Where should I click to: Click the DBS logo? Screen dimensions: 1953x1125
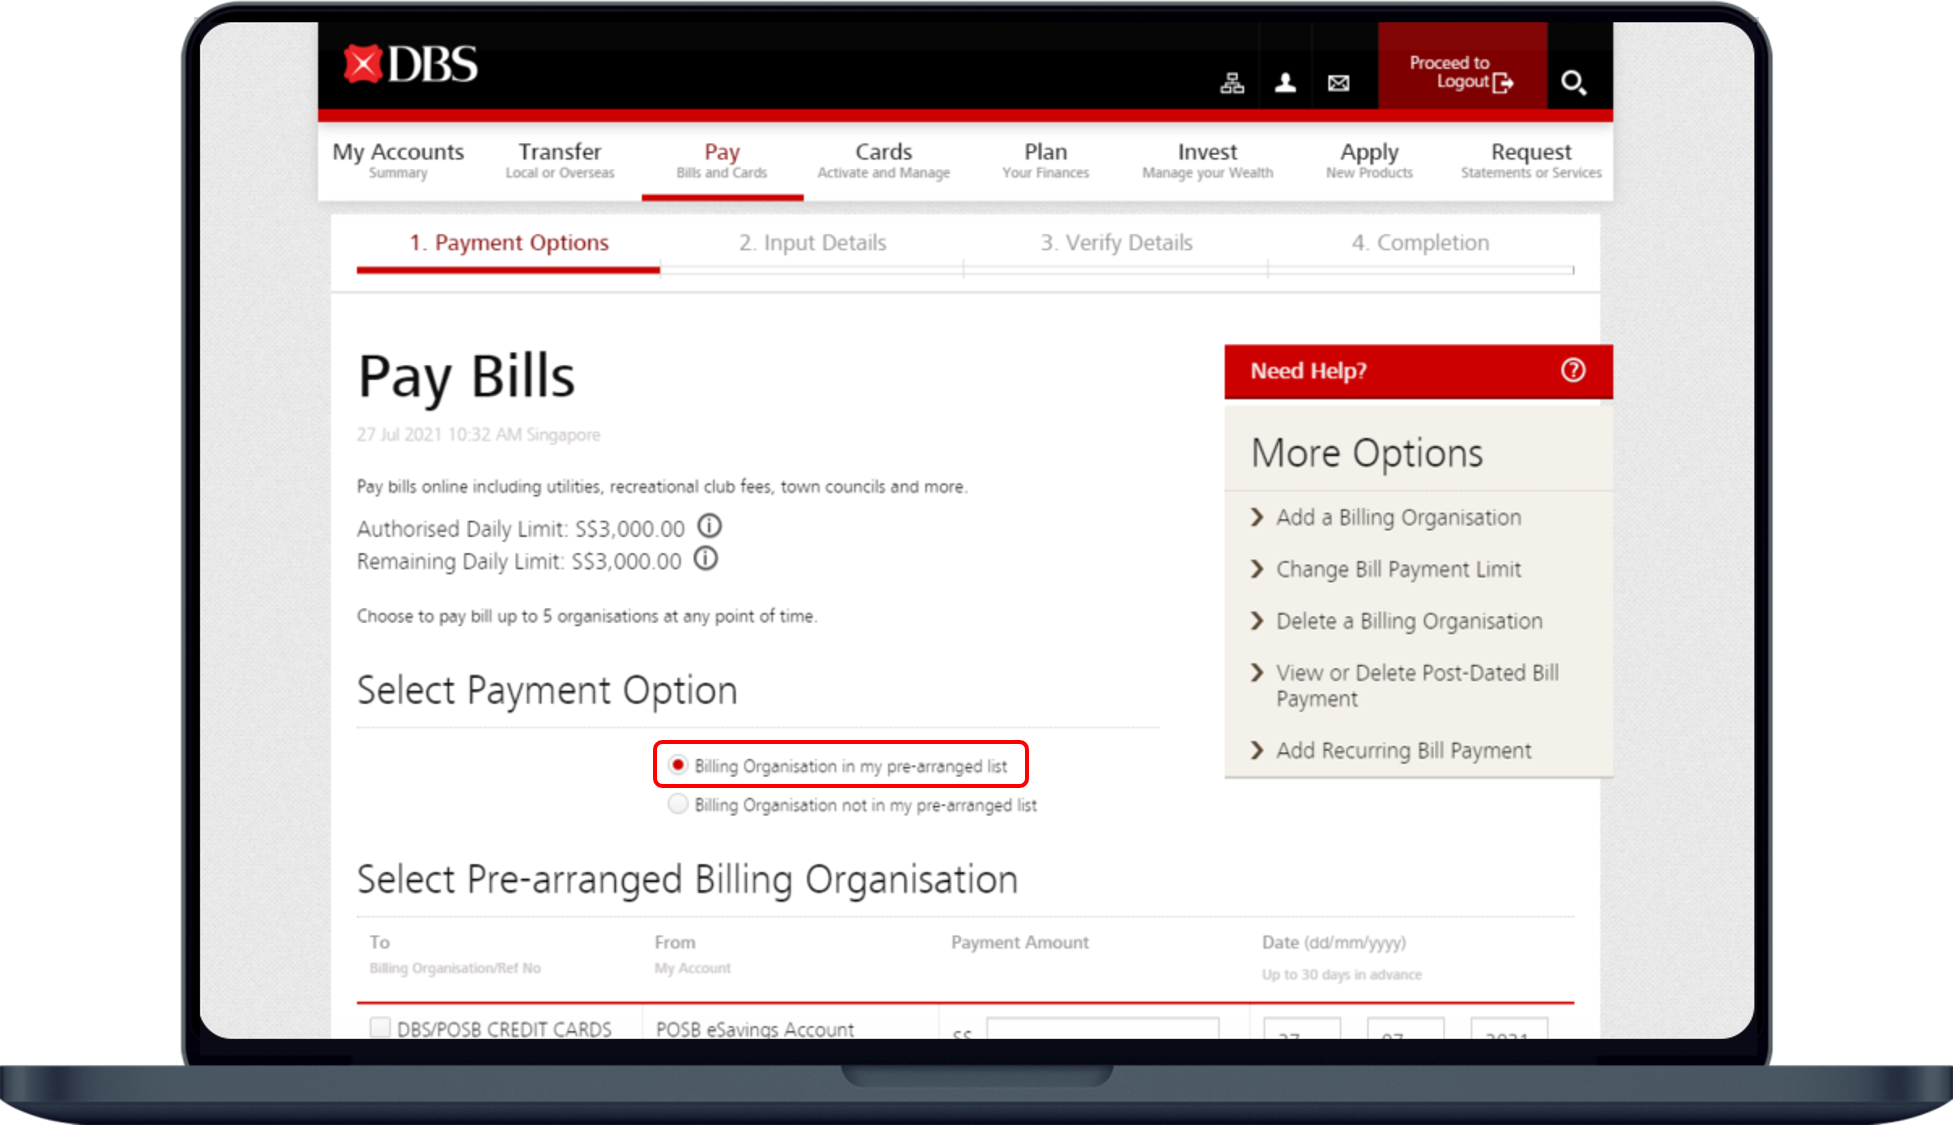(410, 65)
